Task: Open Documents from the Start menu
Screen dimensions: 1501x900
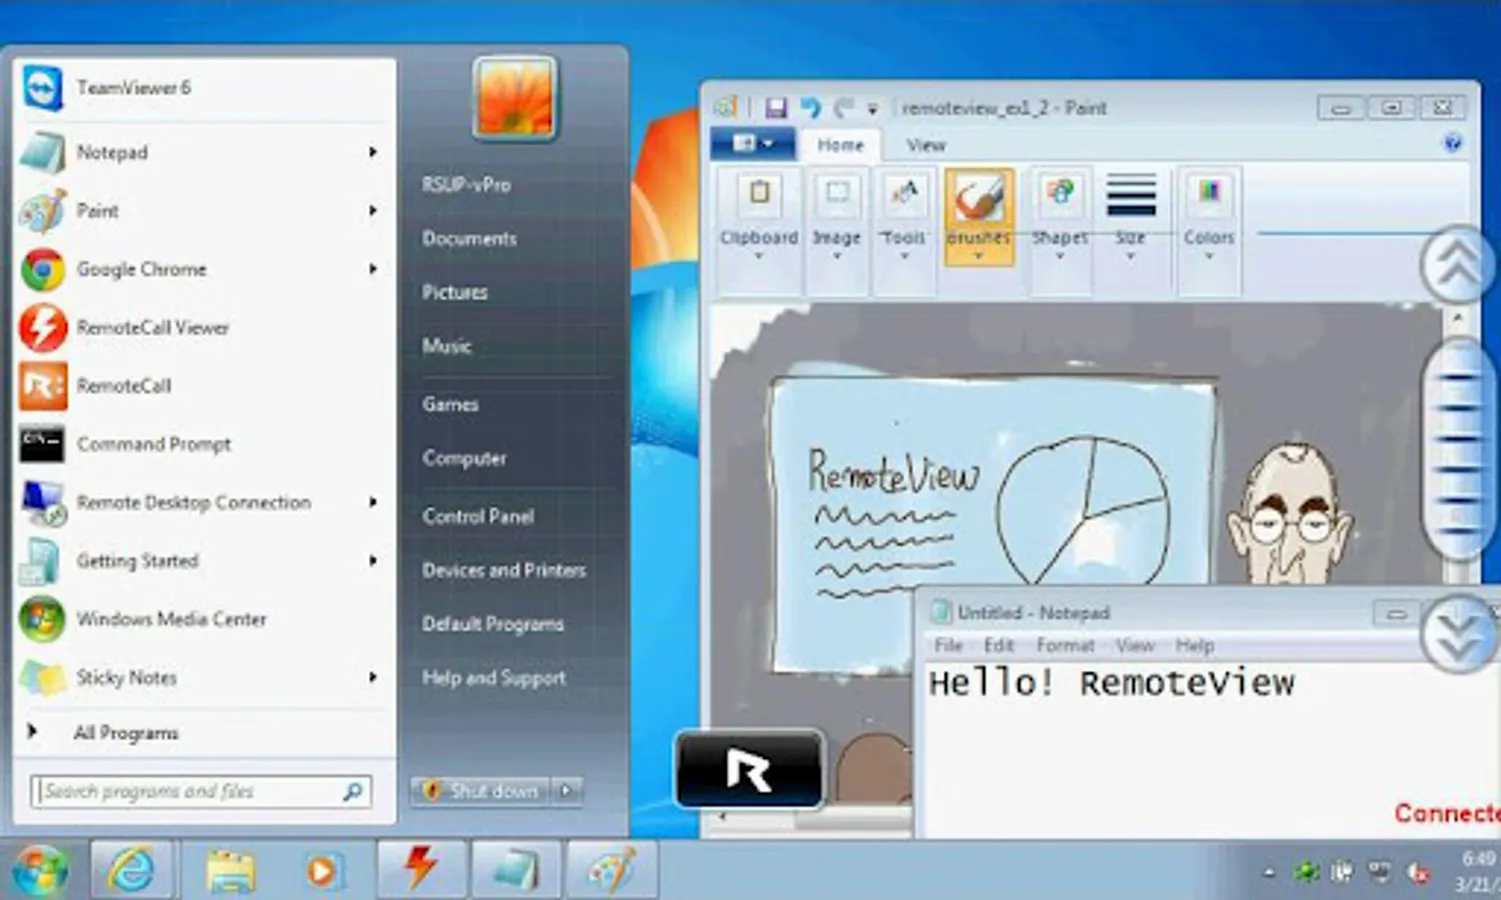Action: 469,239
